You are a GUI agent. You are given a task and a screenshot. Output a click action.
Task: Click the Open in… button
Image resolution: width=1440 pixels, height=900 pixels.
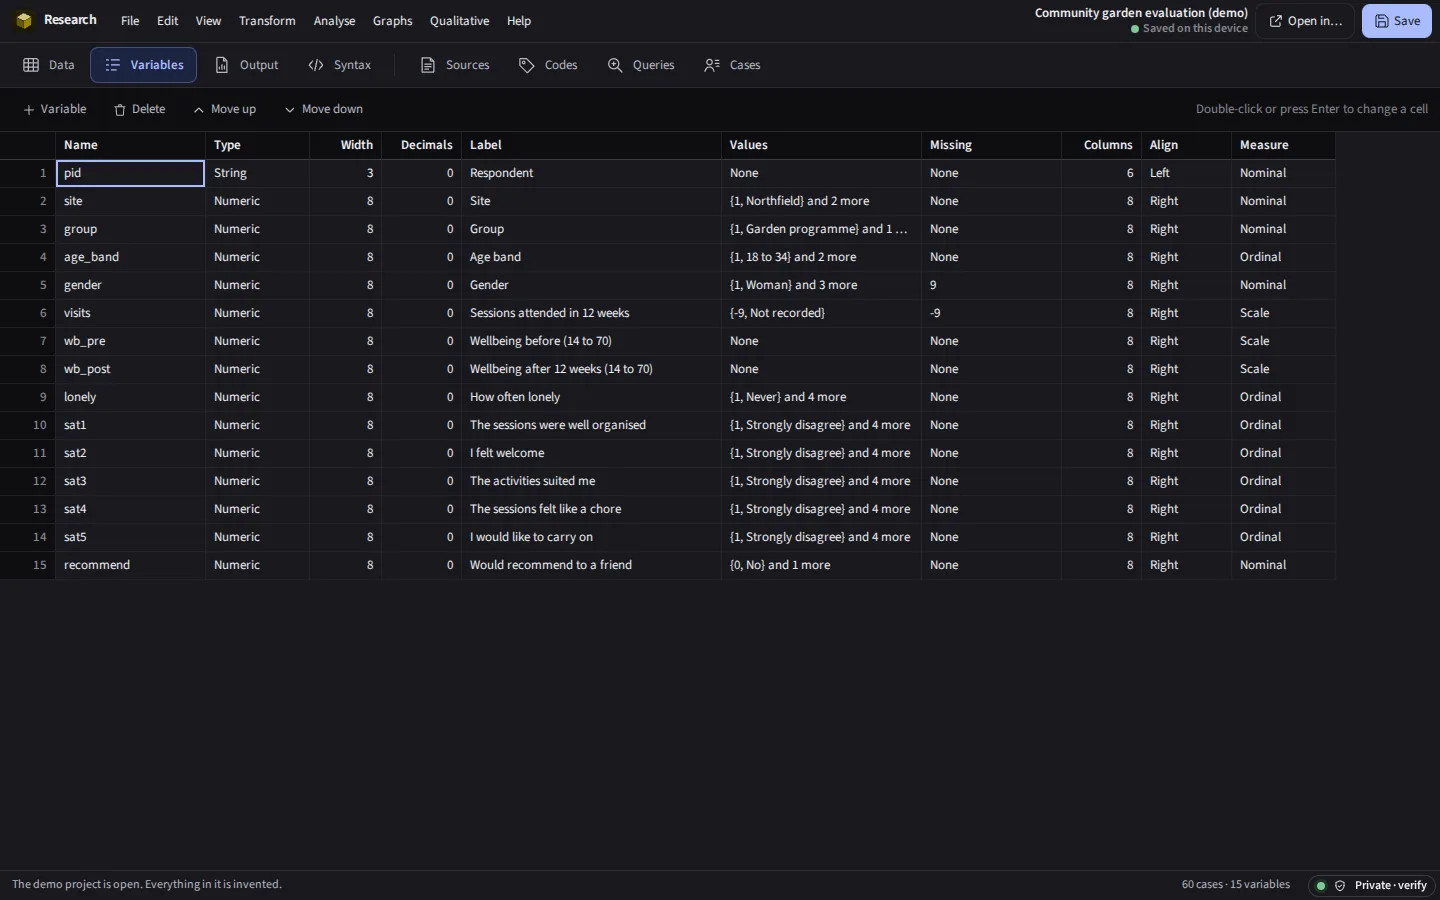tap(1306, 21)
